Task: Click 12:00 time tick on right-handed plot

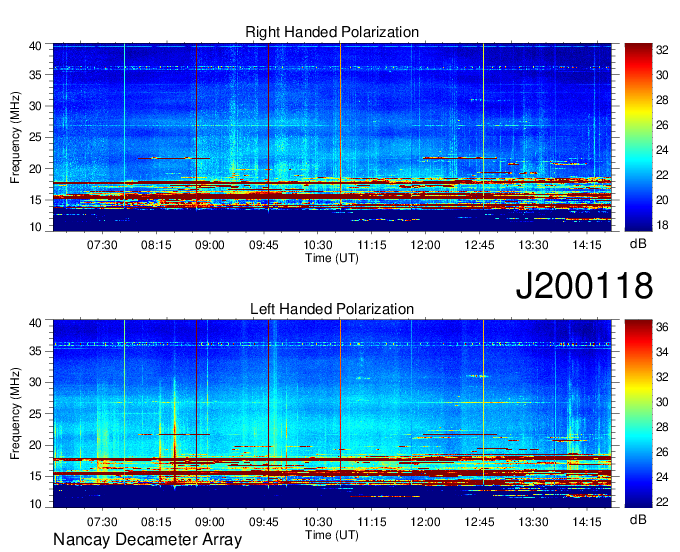Action: point(425,245)
